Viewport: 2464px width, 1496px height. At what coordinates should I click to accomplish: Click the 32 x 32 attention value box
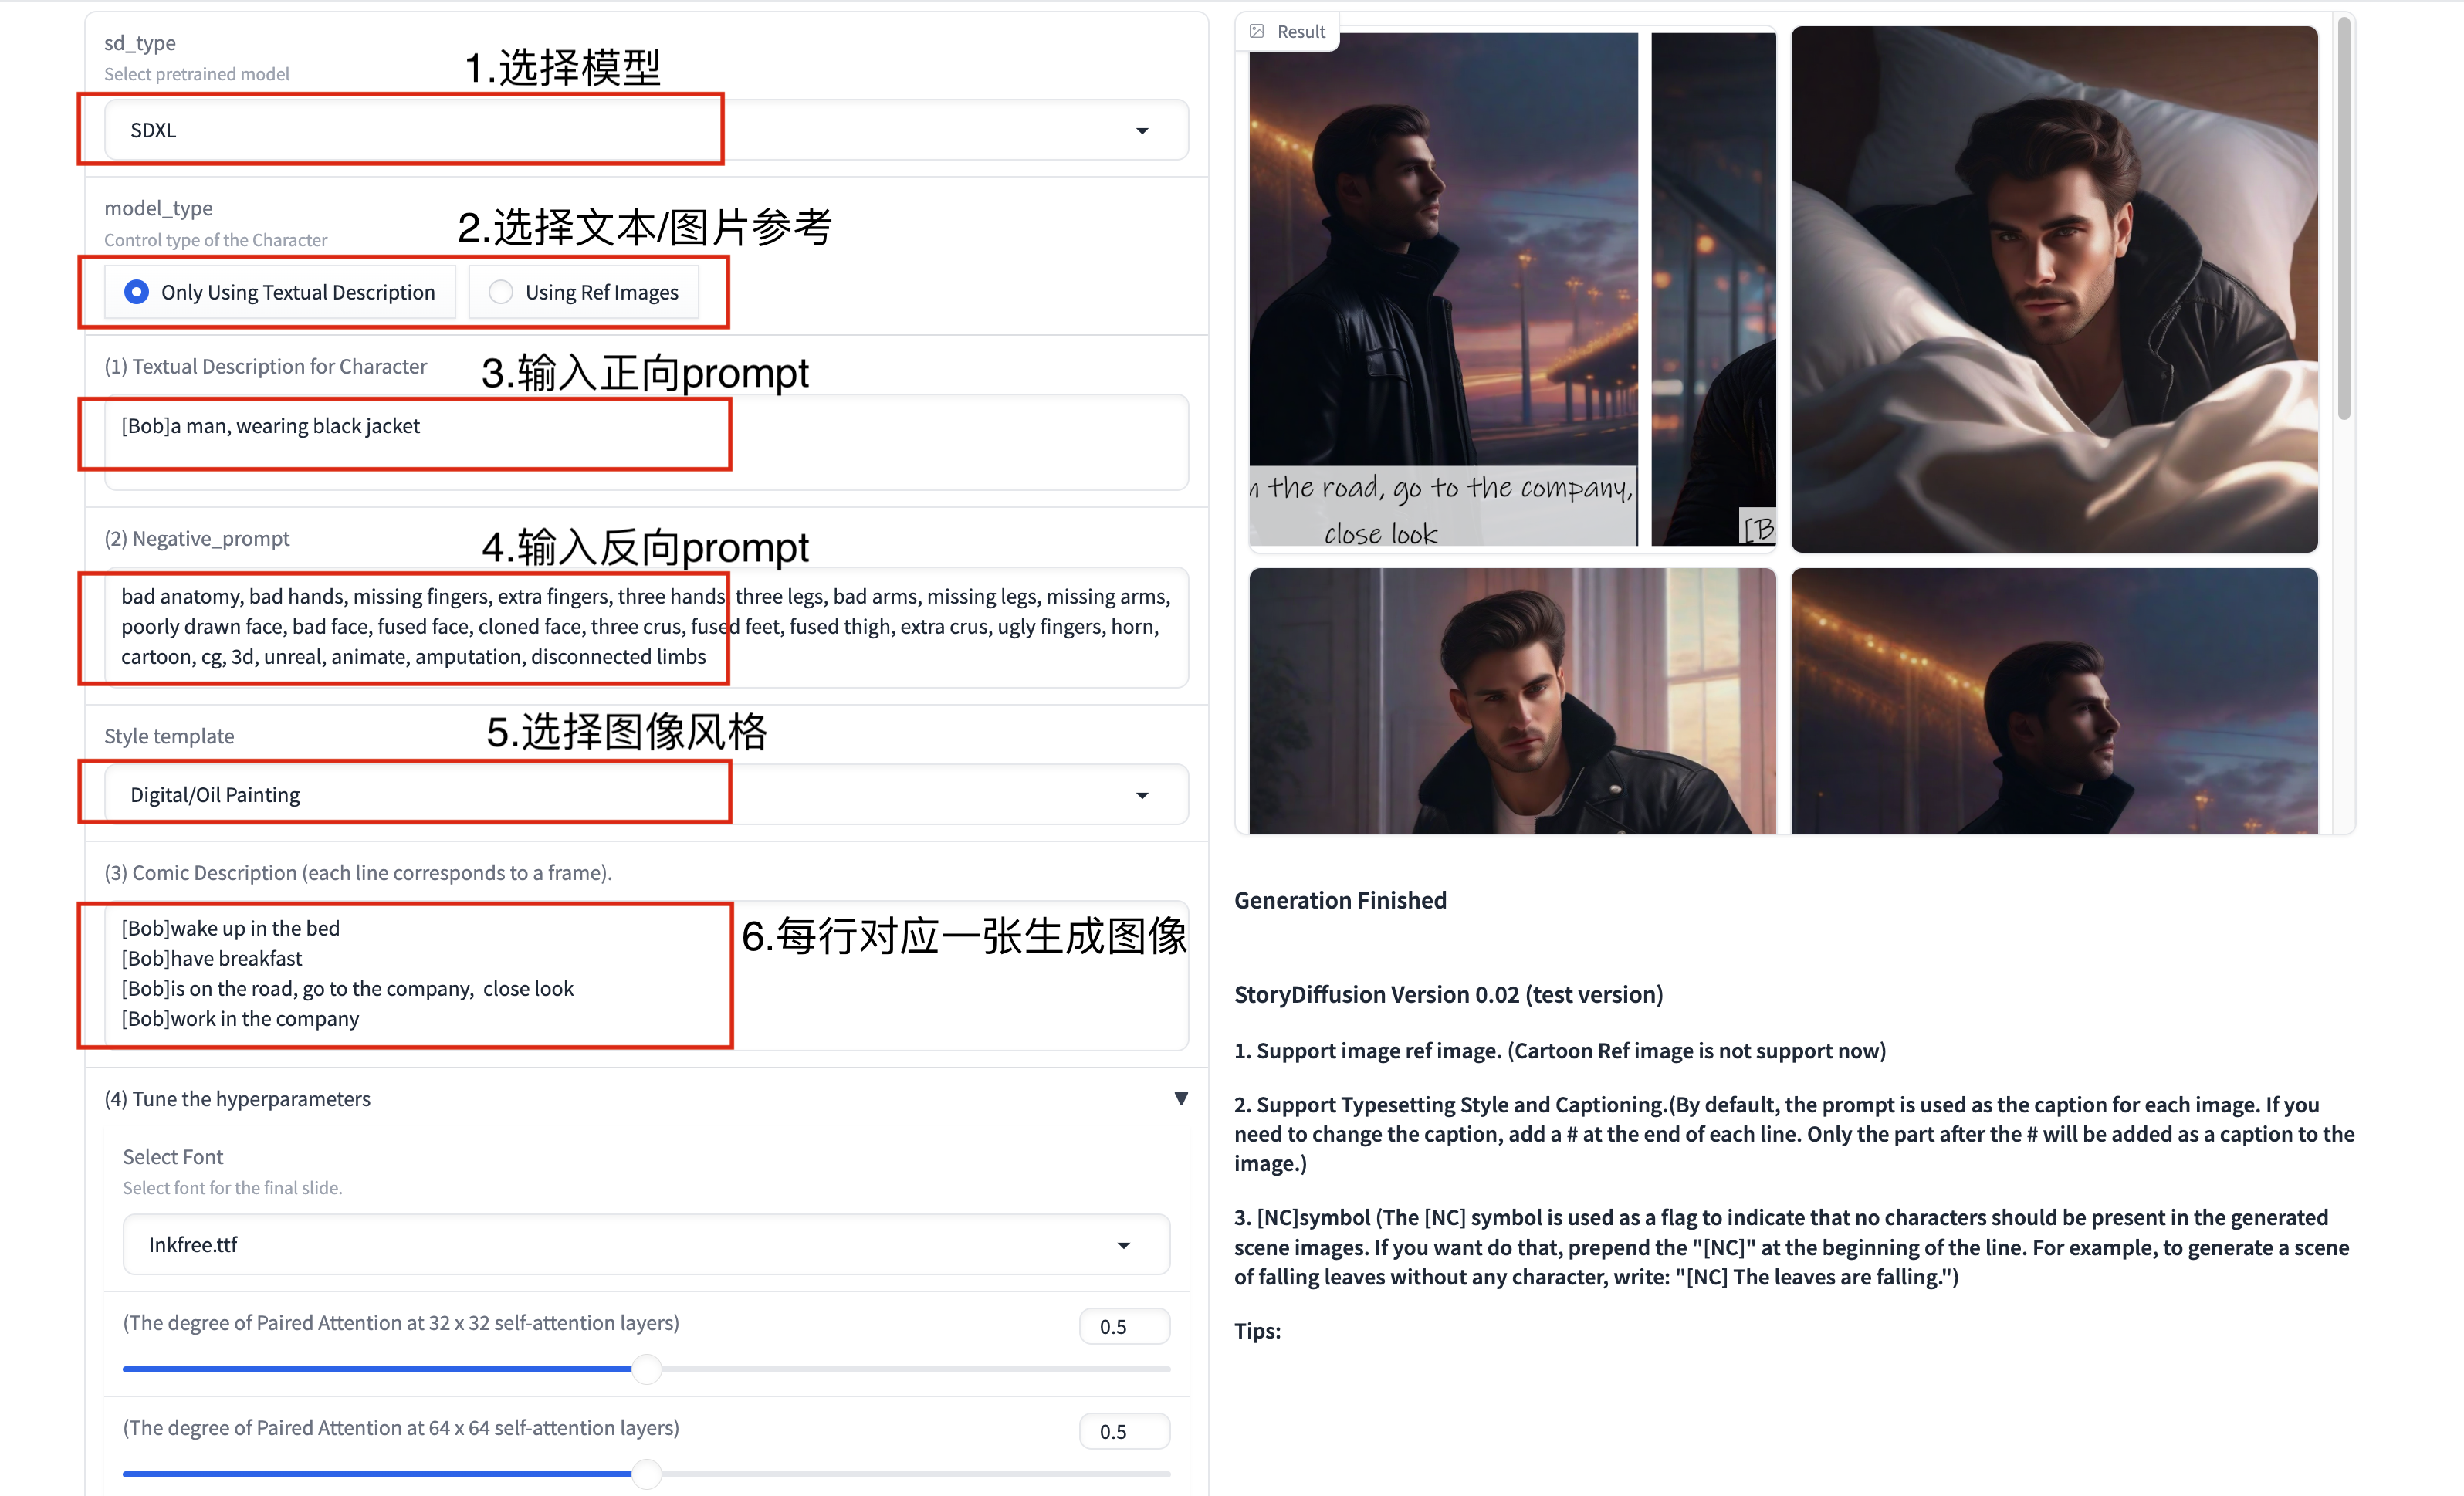pos(1124,1327)
